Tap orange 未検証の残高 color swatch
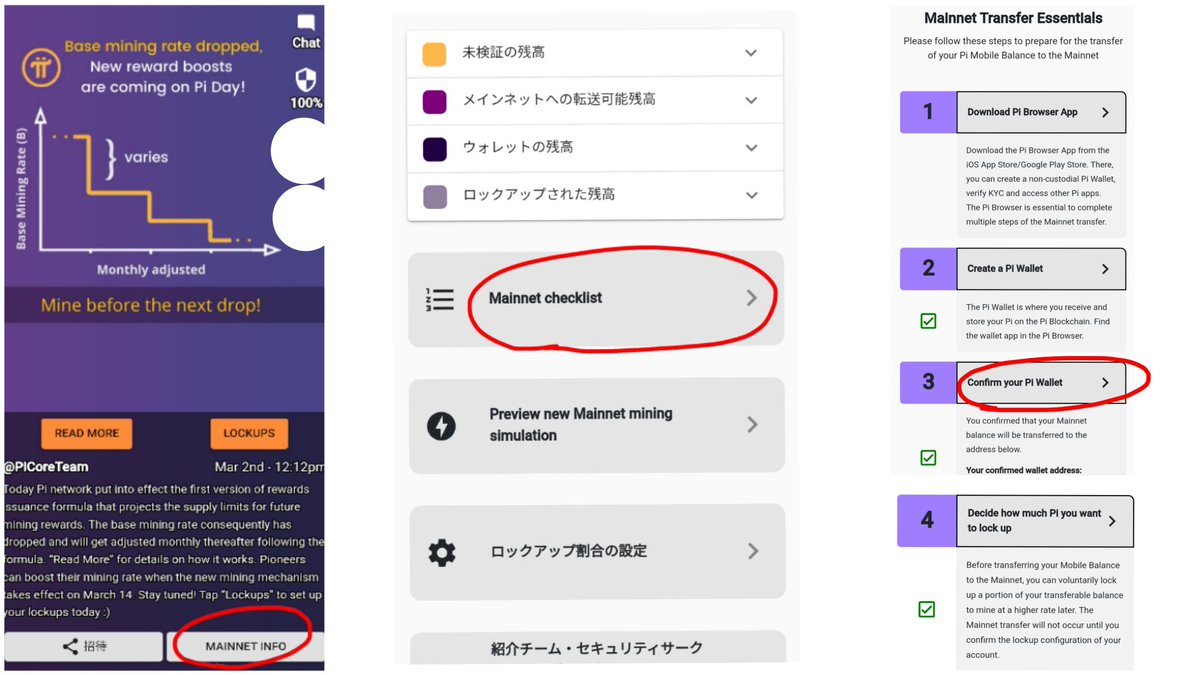Screen dimensions: 1200x675 pyautogui.click(x=434, y=54)
